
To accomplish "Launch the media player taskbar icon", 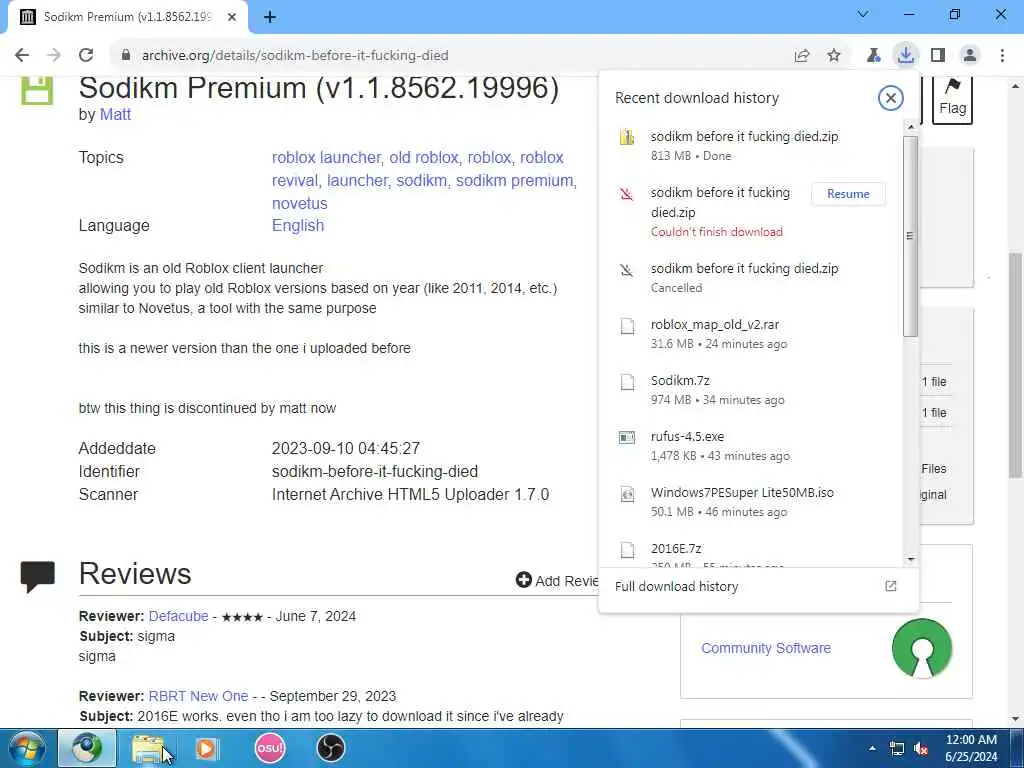I will click(208, 748).
